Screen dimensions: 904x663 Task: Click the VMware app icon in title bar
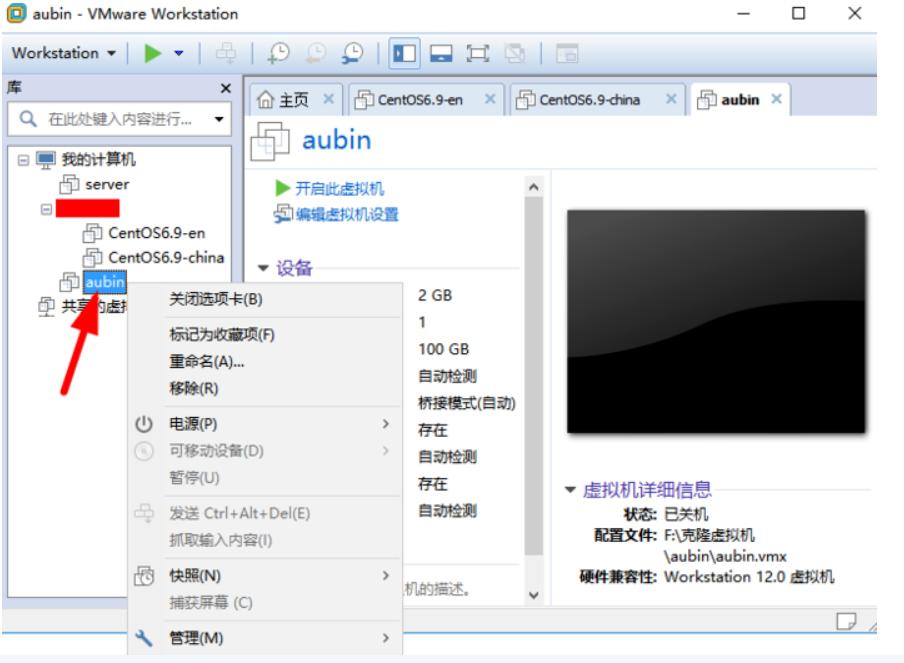click(x=16, y=13)
